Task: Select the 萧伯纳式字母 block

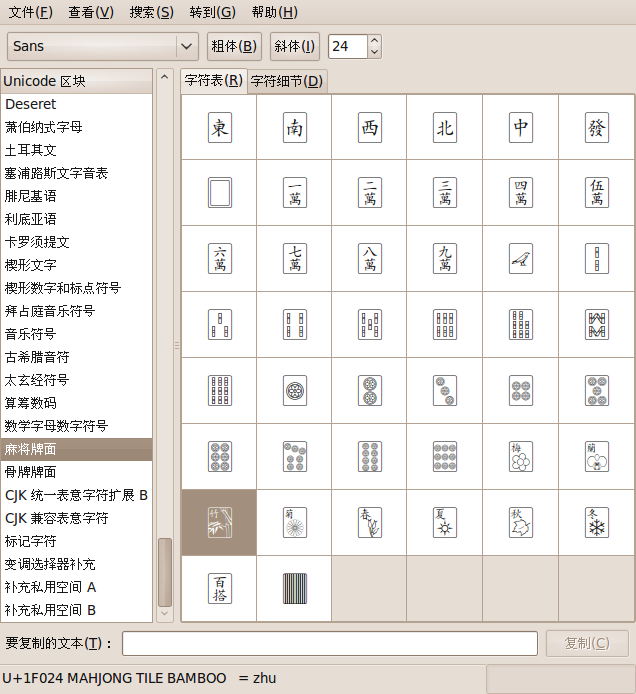Action: (x=77, y=127)
